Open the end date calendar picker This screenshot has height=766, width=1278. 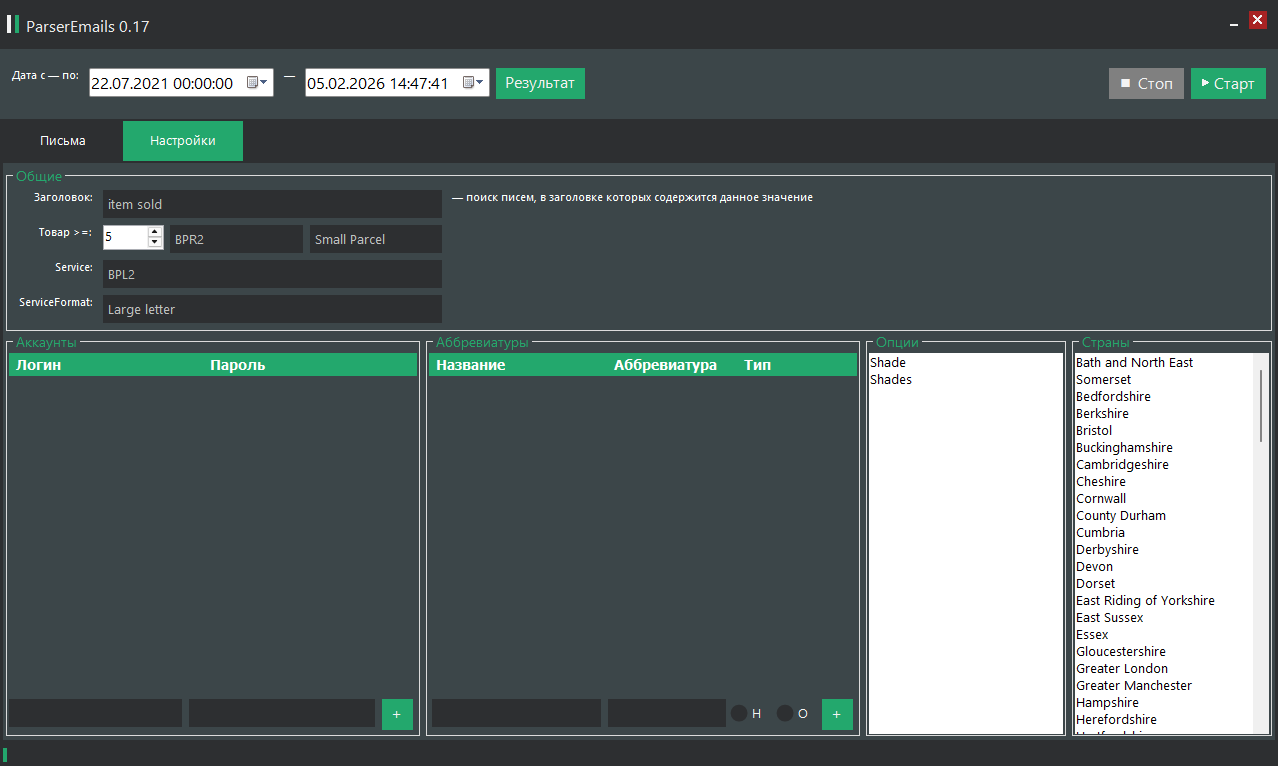[x=473, y=83]
